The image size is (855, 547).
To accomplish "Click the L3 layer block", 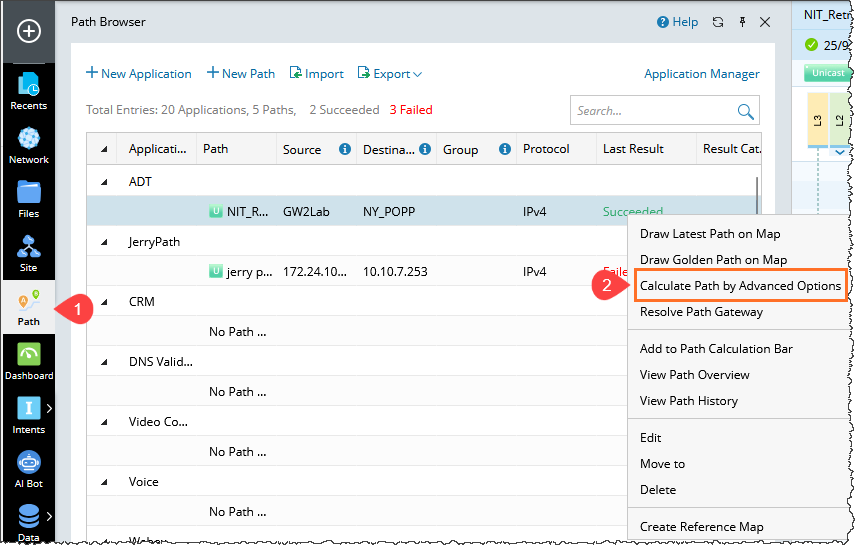I will (x=817, y=120).
